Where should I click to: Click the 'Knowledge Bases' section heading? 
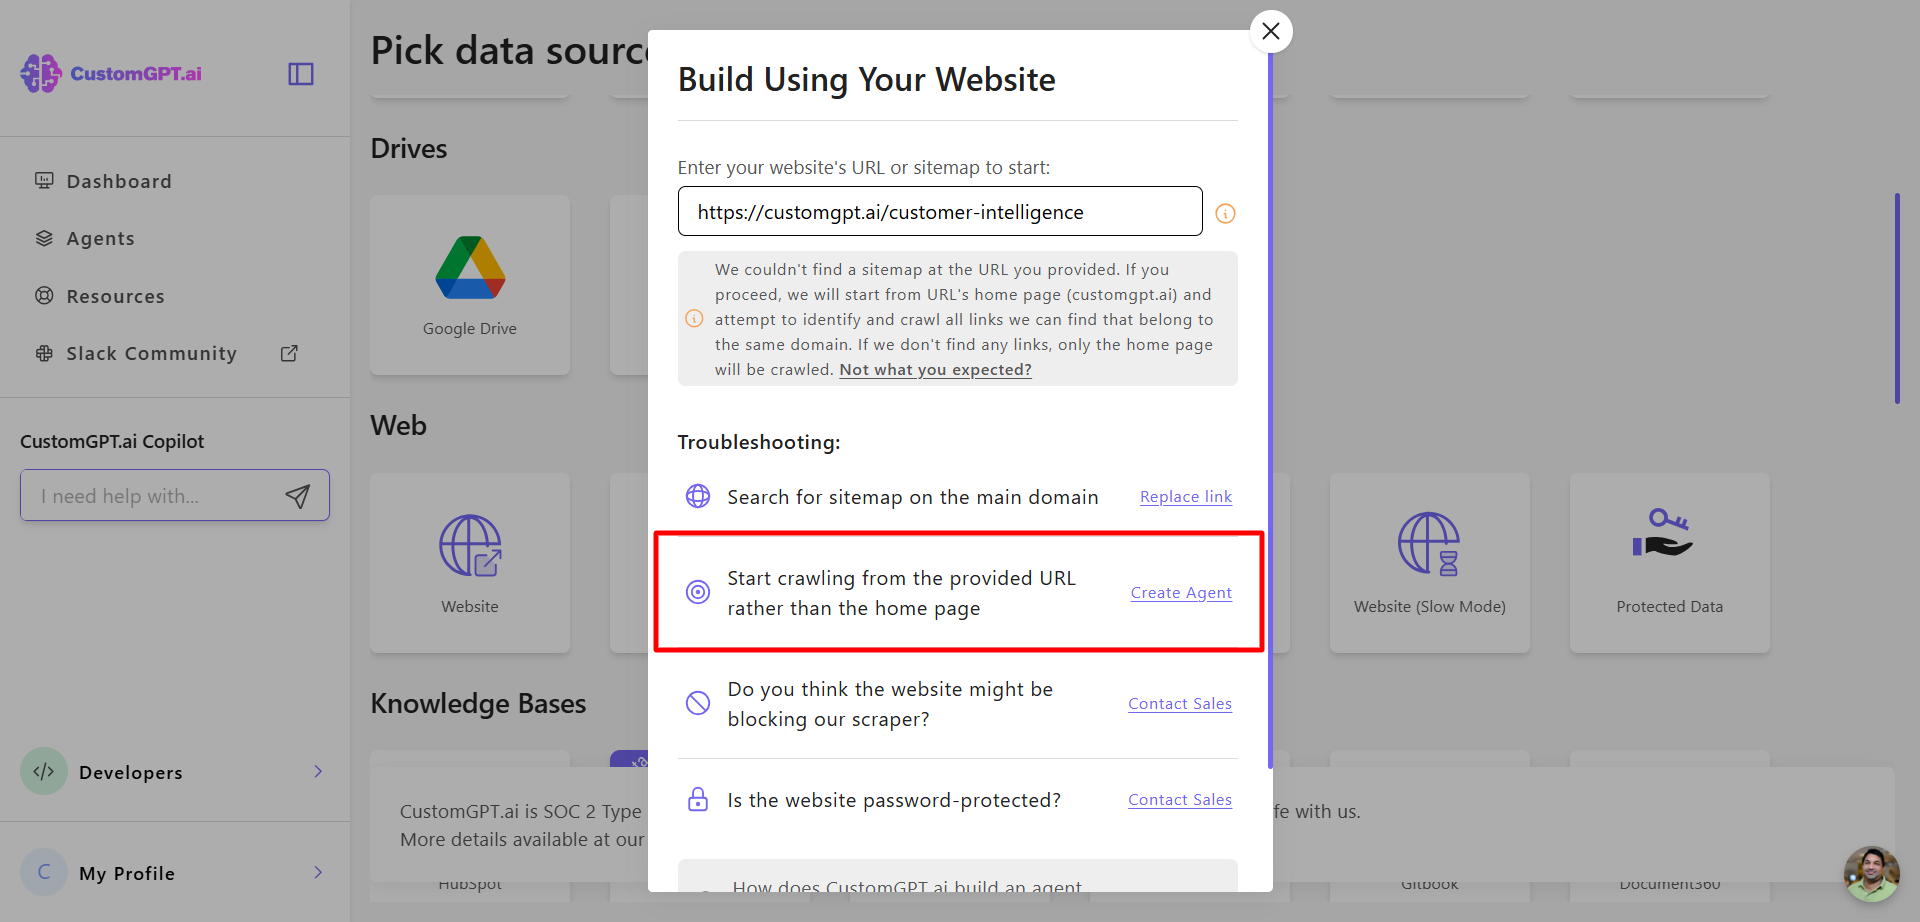click(478, 703)
